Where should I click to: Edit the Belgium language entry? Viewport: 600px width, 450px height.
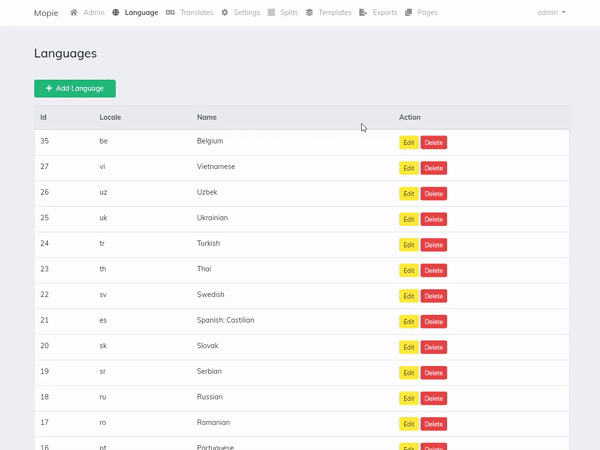pyautogui.click(x=408, y=143)
